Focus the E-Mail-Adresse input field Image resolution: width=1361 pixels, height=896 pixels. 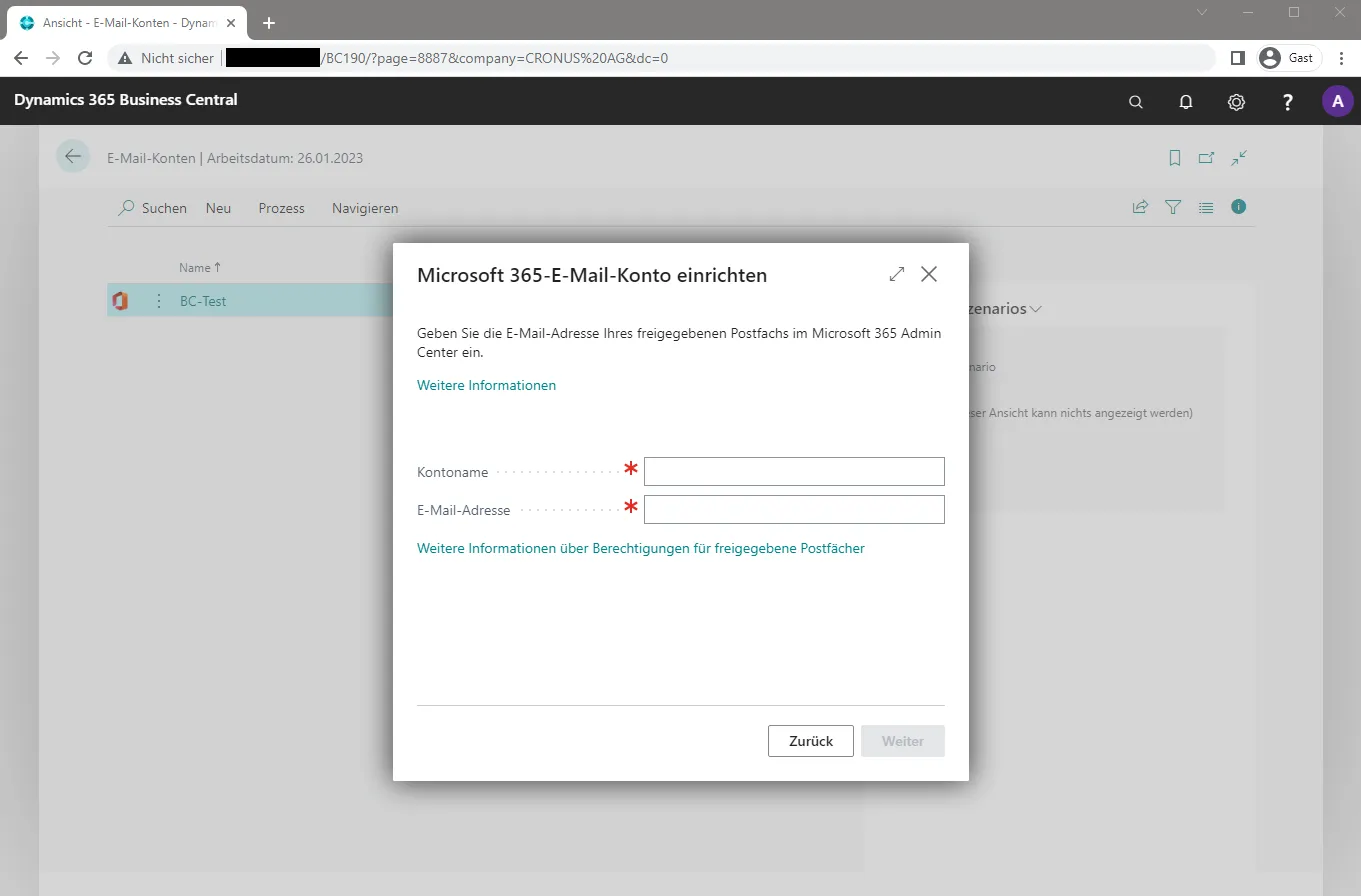coord(794,509)
